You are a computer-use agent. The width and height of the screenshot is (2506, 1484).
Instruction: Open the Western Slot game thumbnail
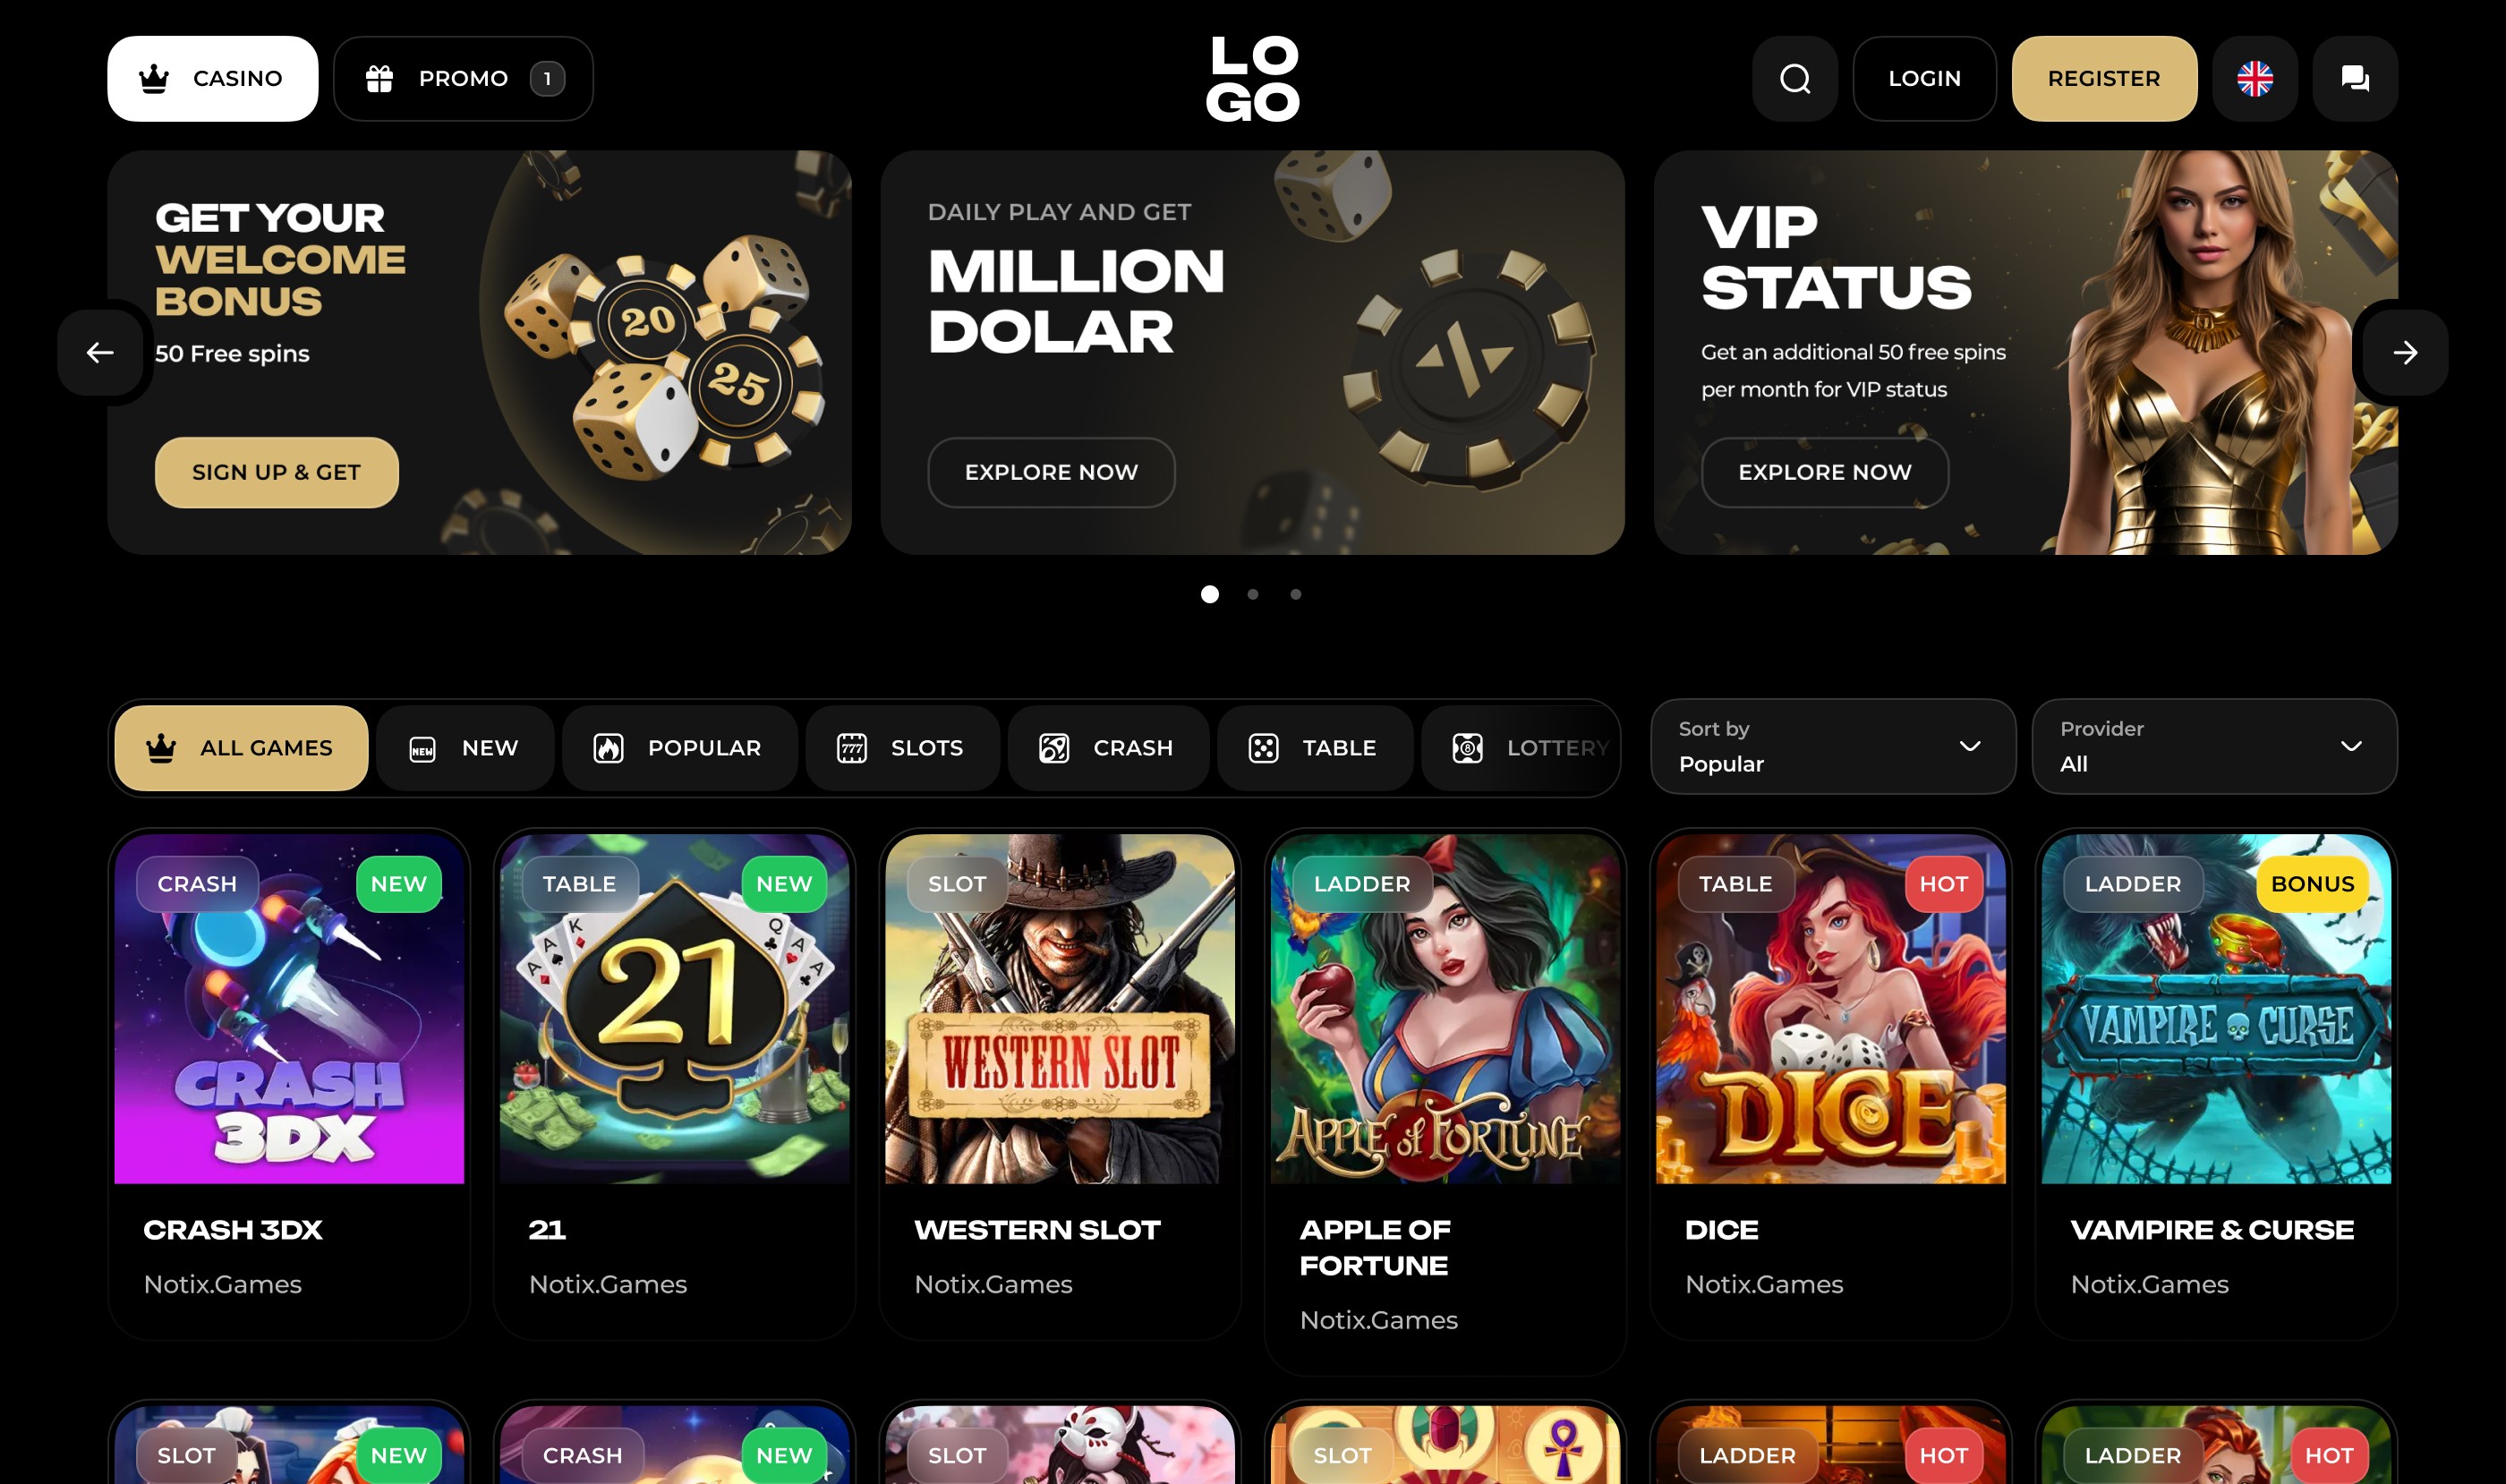coord(1059,1008)
